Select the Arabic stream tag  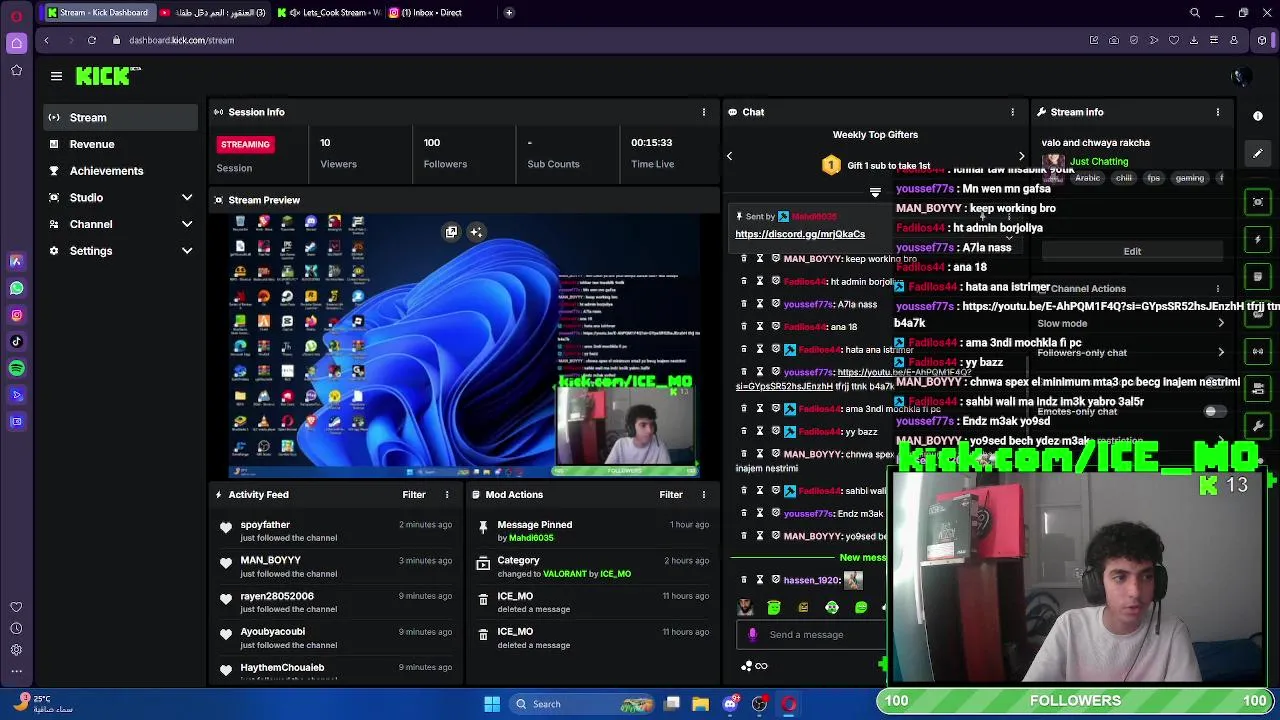(x=1087, y=178)
